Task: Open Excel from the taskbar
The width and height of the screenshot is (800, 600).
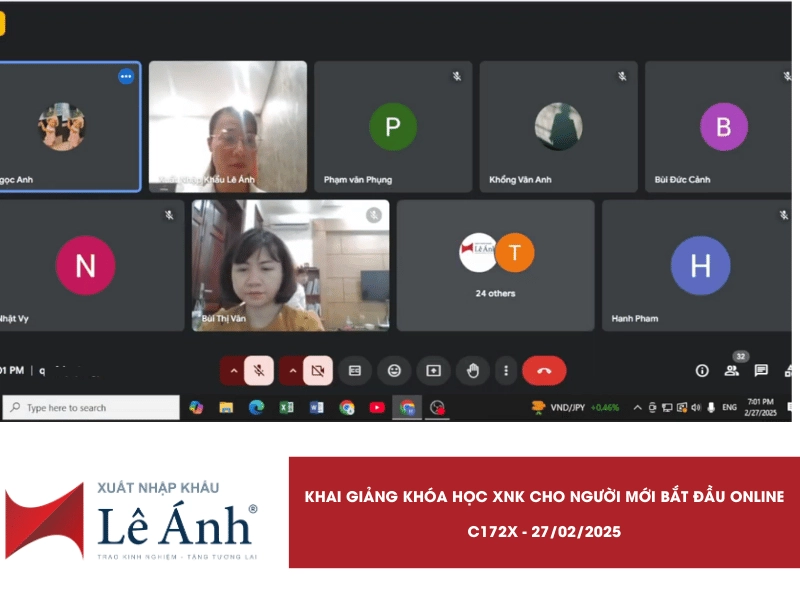Action: point(286,408)
